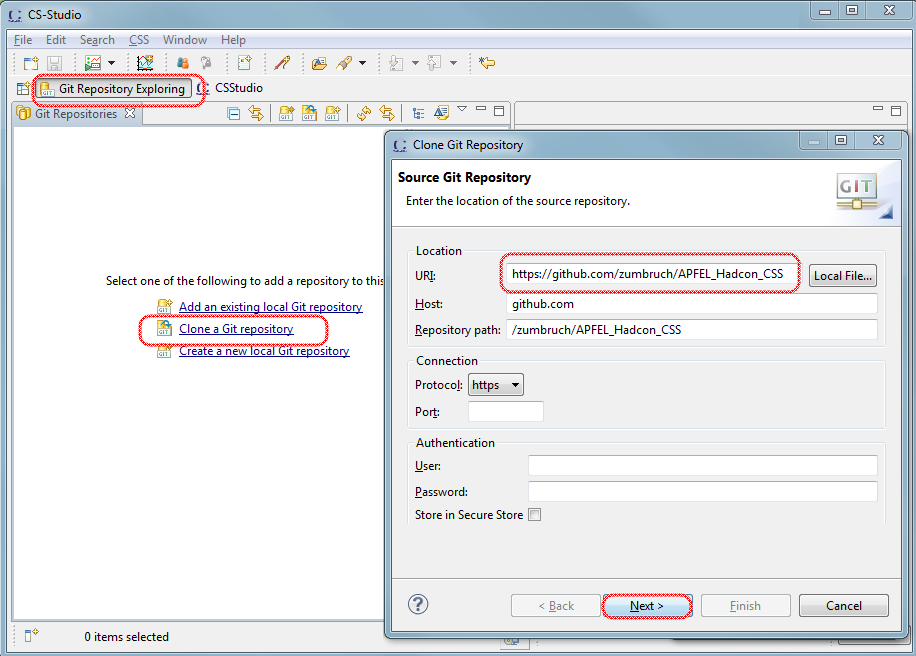
Task: Click Create a new local Git repository link
Action: [x=264, y=351]
